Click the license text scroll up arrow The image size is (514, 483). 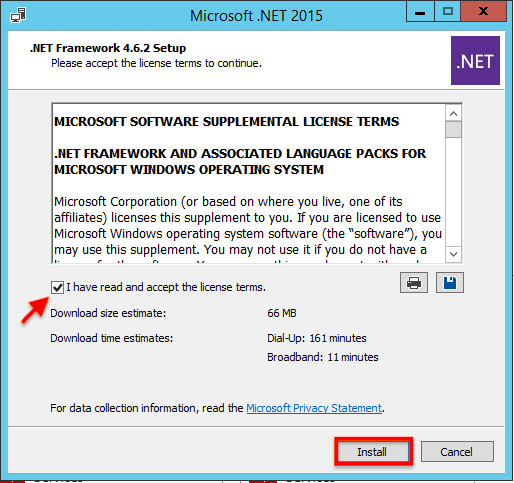tap(453, 114)
